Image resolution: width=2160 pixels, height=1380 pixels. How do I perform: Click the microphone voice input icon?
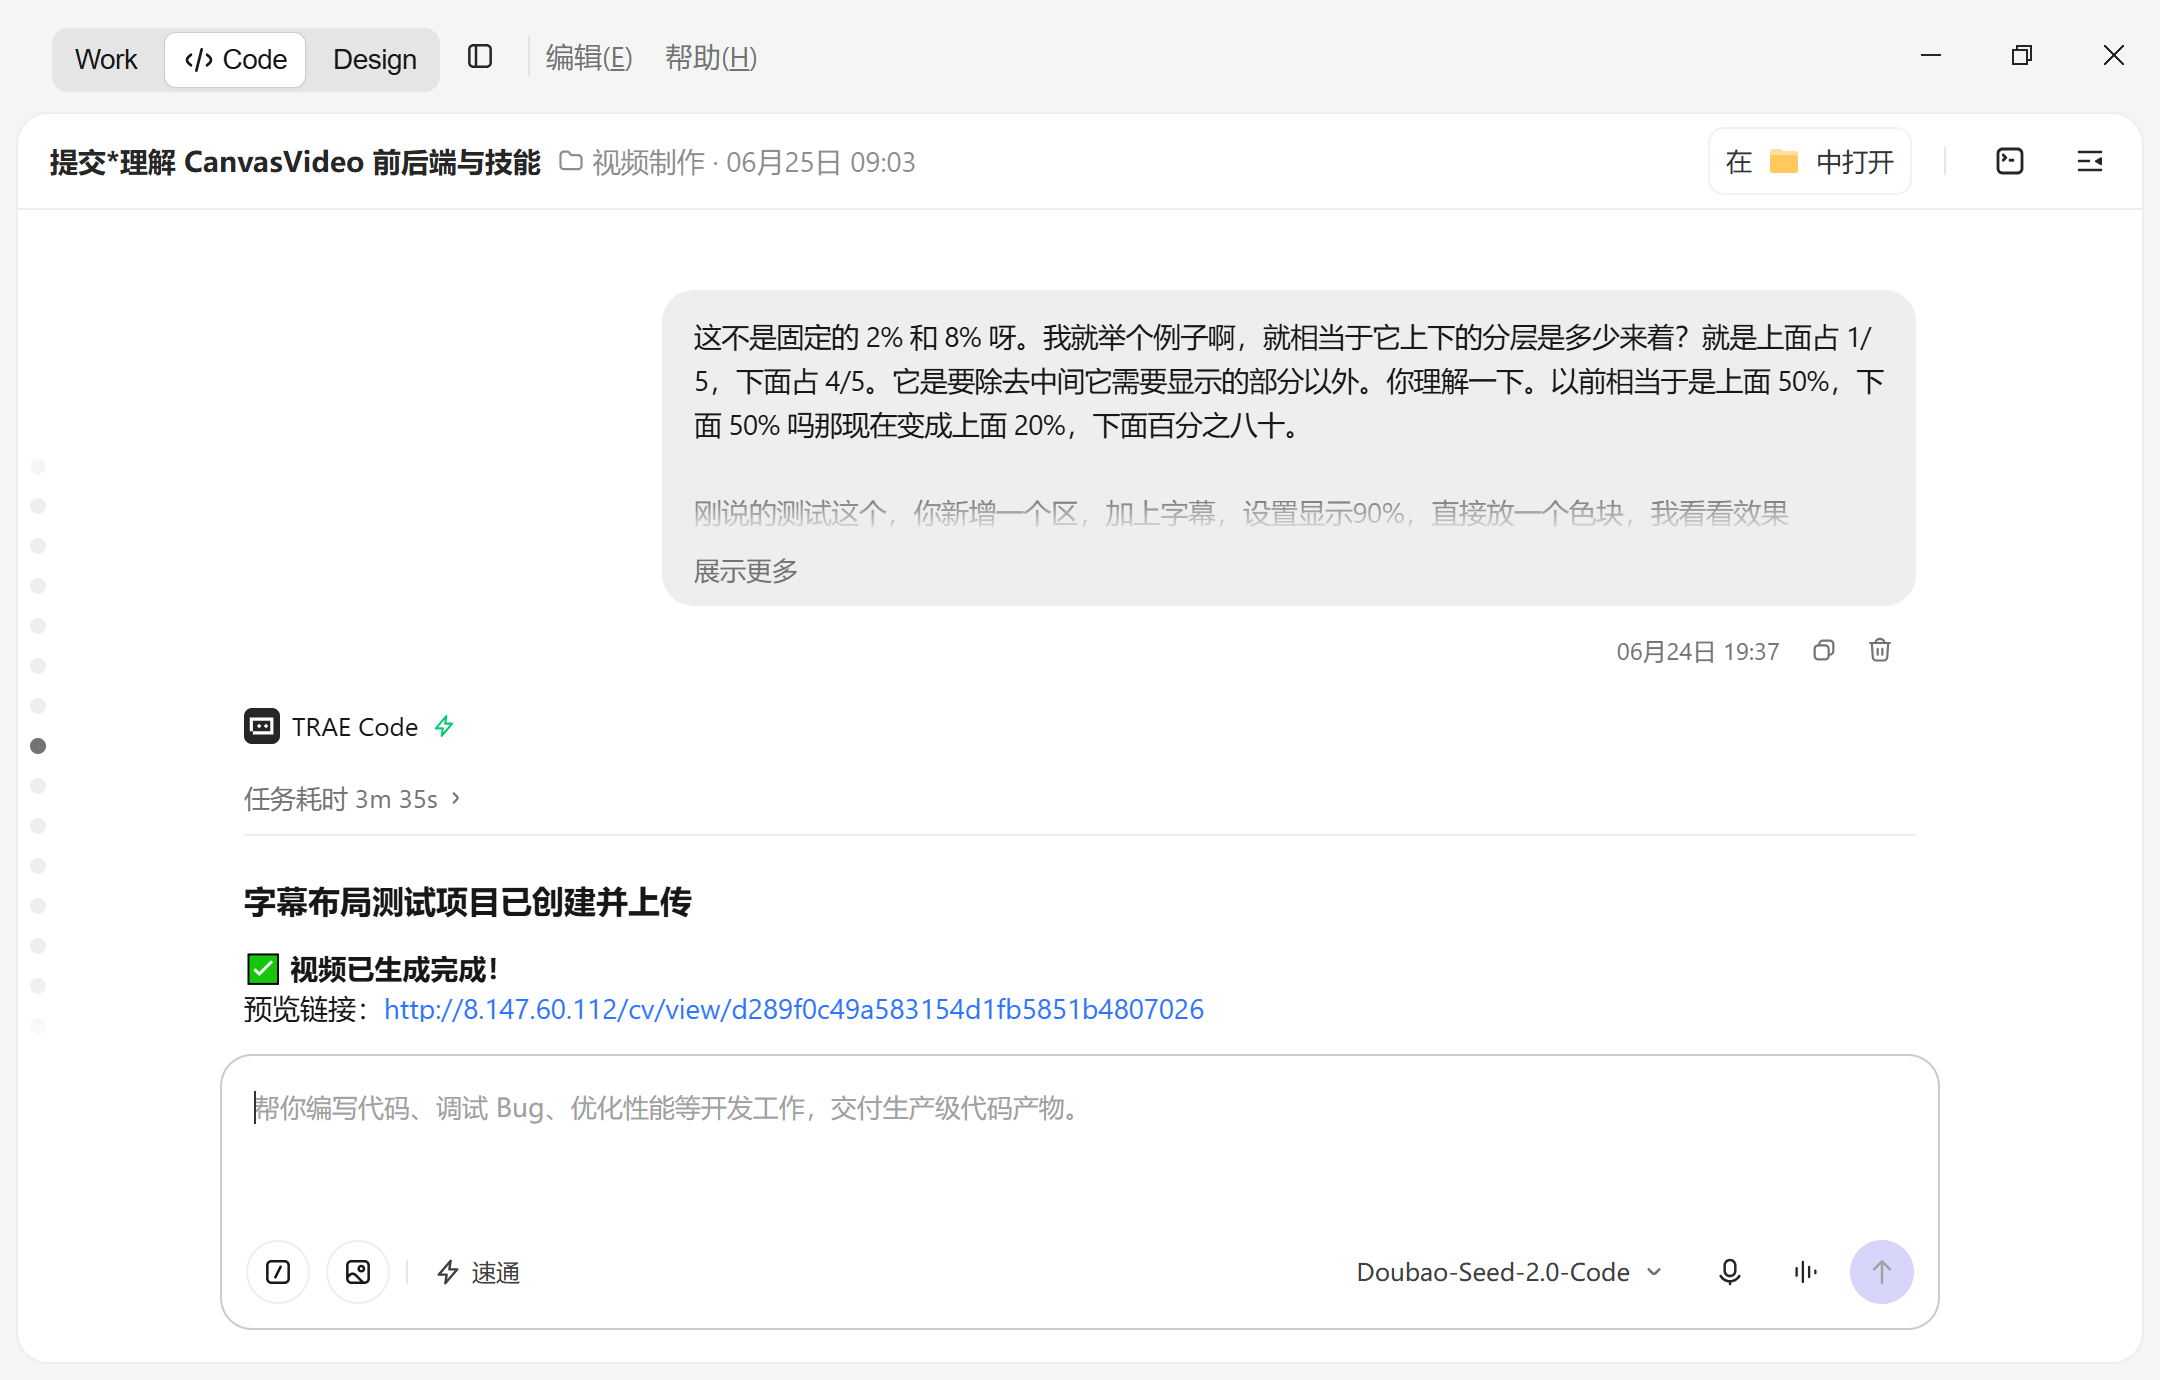tap(1730, 1272)
